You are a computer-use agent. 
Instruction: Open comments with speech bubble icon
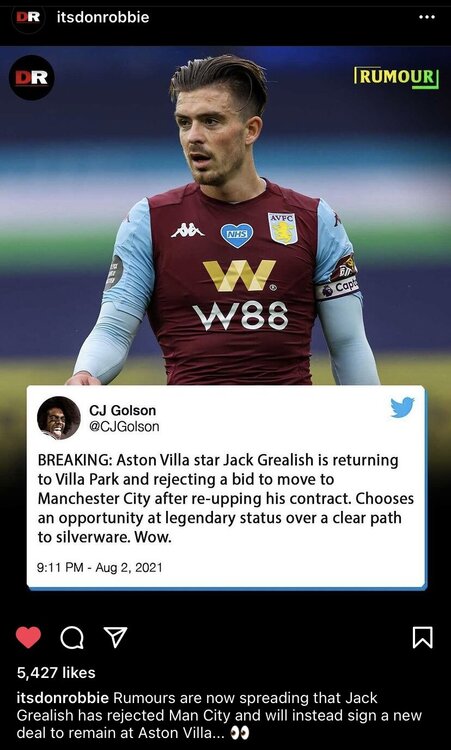click(x=72, y=638)
